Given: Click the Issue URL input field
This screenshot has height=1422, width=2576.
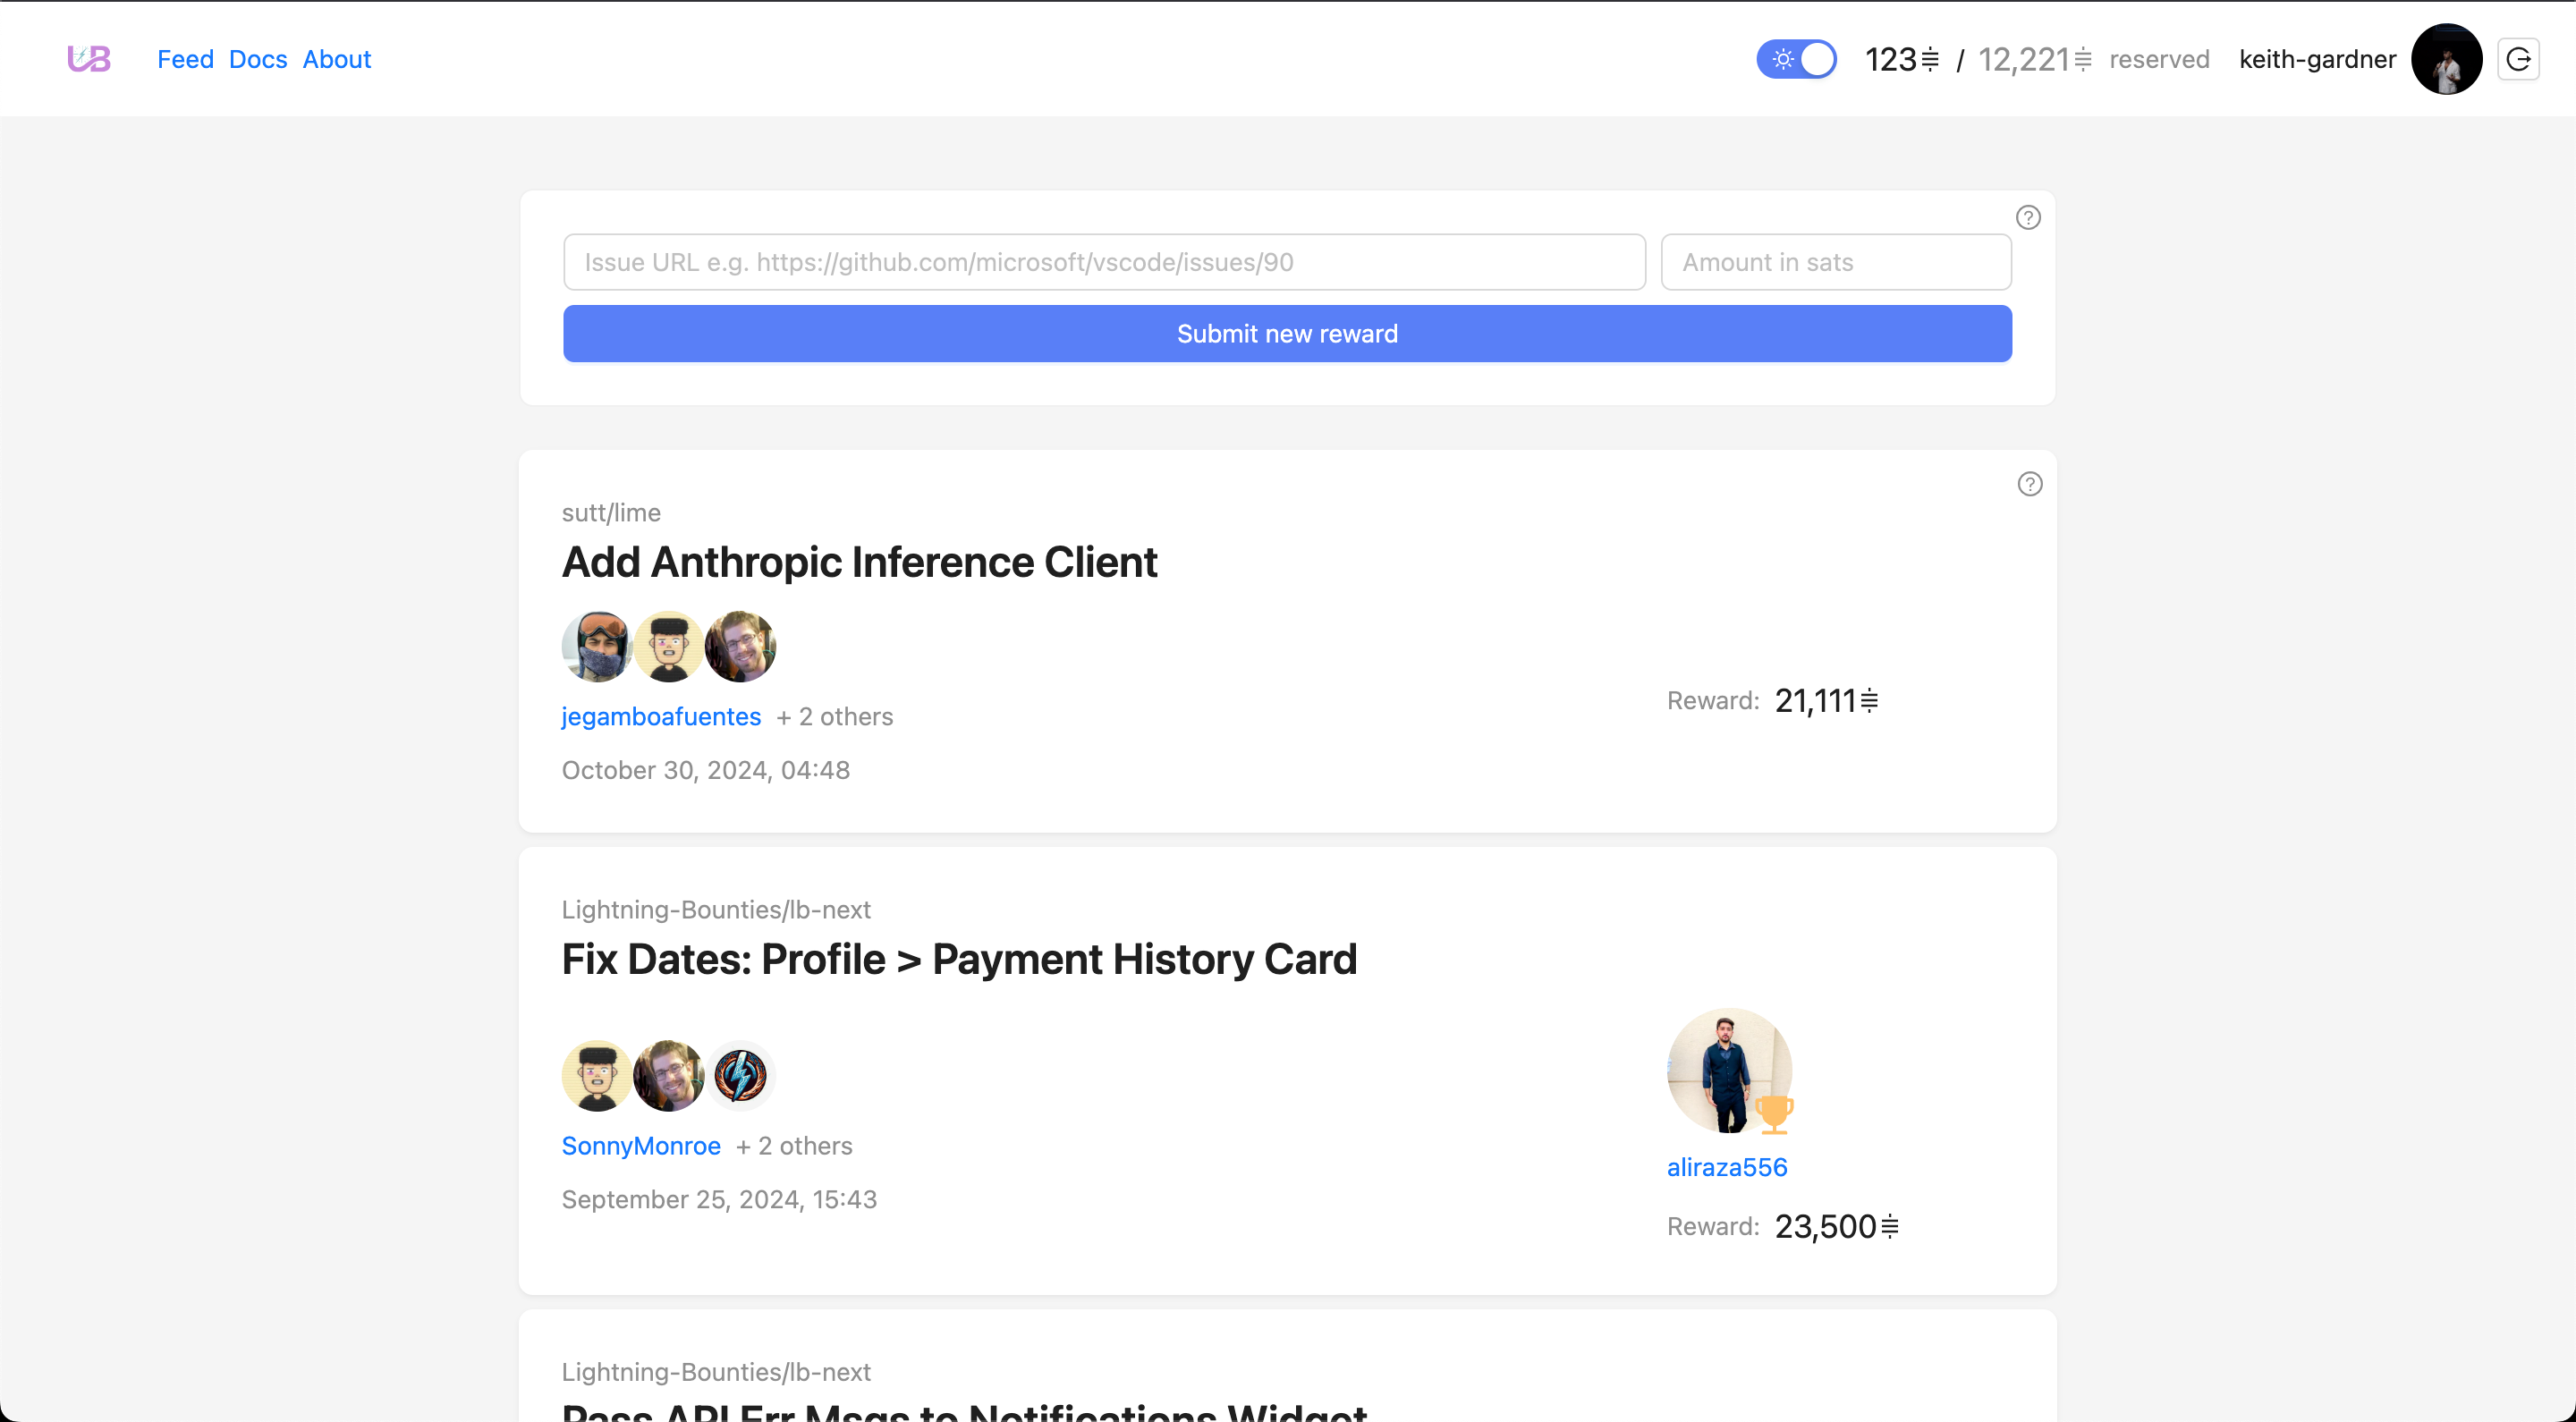Looking at the screenshot, I should (1104, 262).
